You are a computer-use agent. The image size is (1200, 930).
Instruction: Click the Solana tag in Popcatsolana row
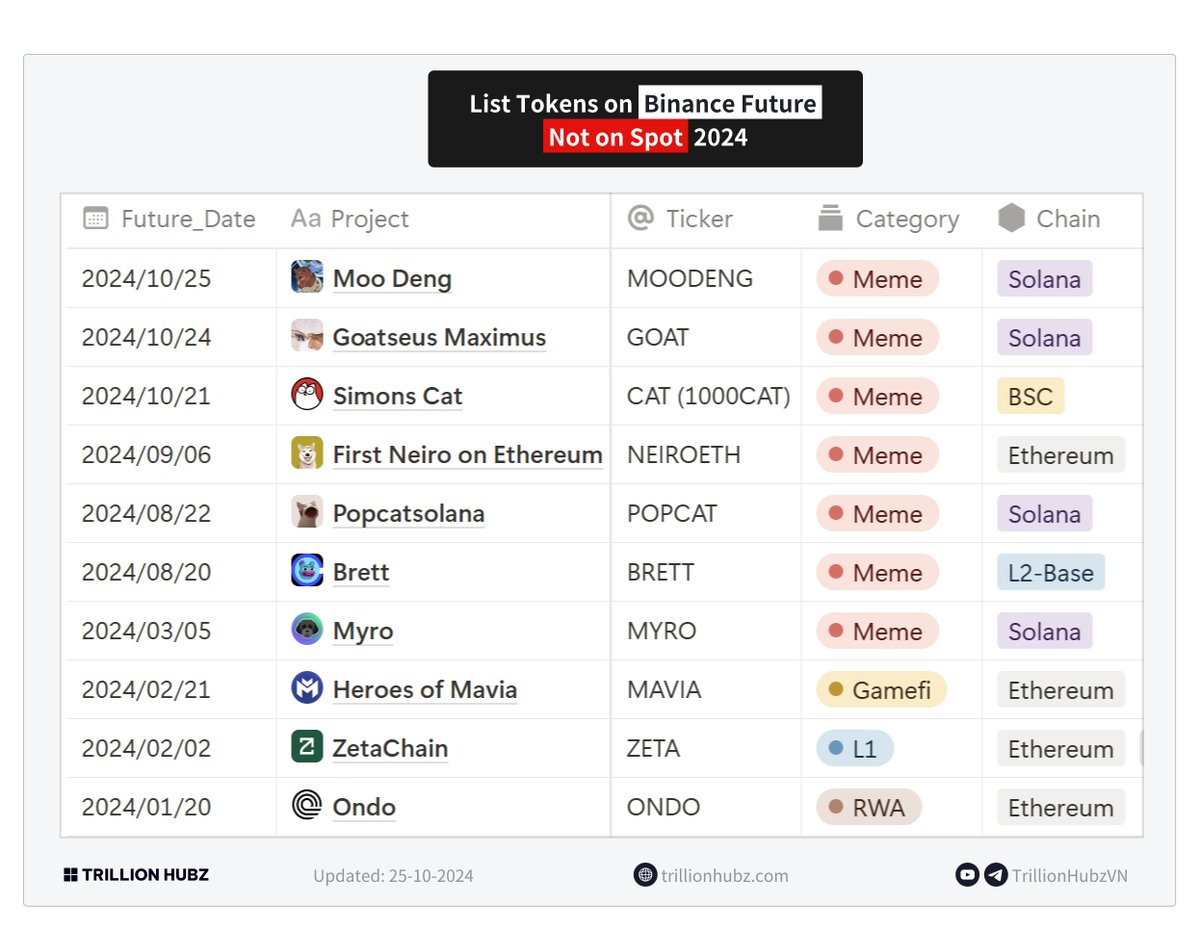point(1044,514)
